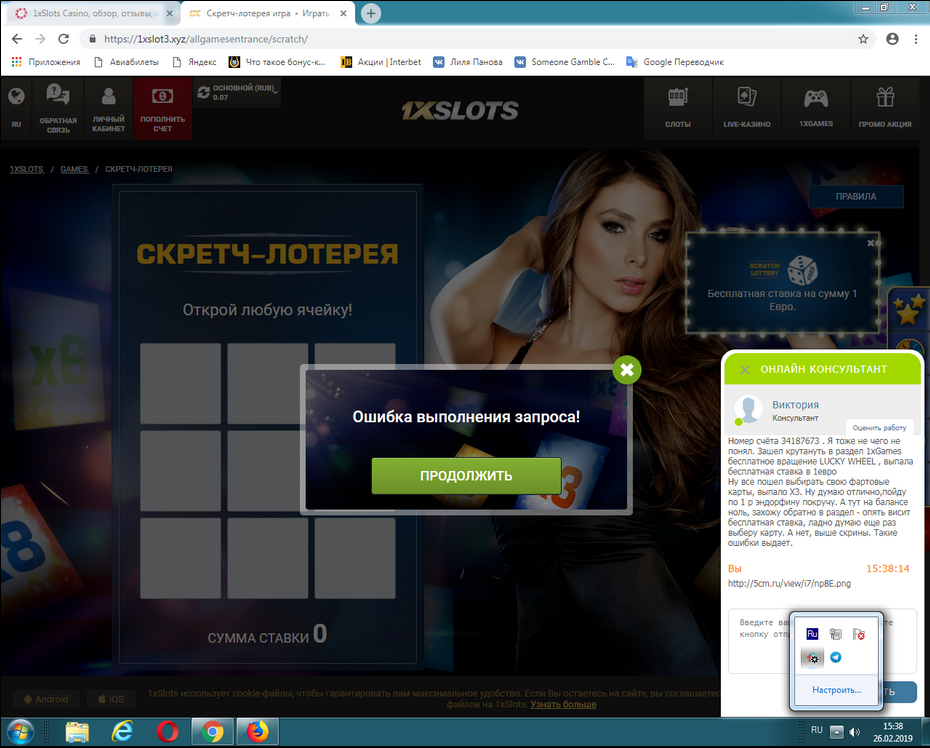Show hidden tray icons arrow
930x748 pixels.
(x=836, y=732)
